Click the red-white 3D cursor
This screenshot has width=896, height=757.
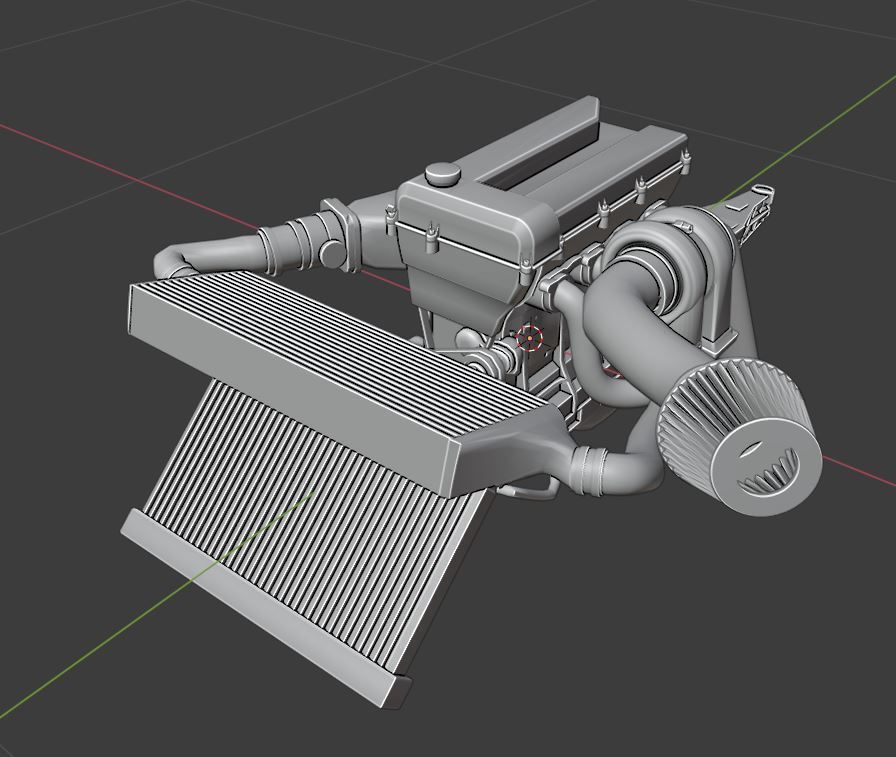pyautogui.click(x=530, y=338)
